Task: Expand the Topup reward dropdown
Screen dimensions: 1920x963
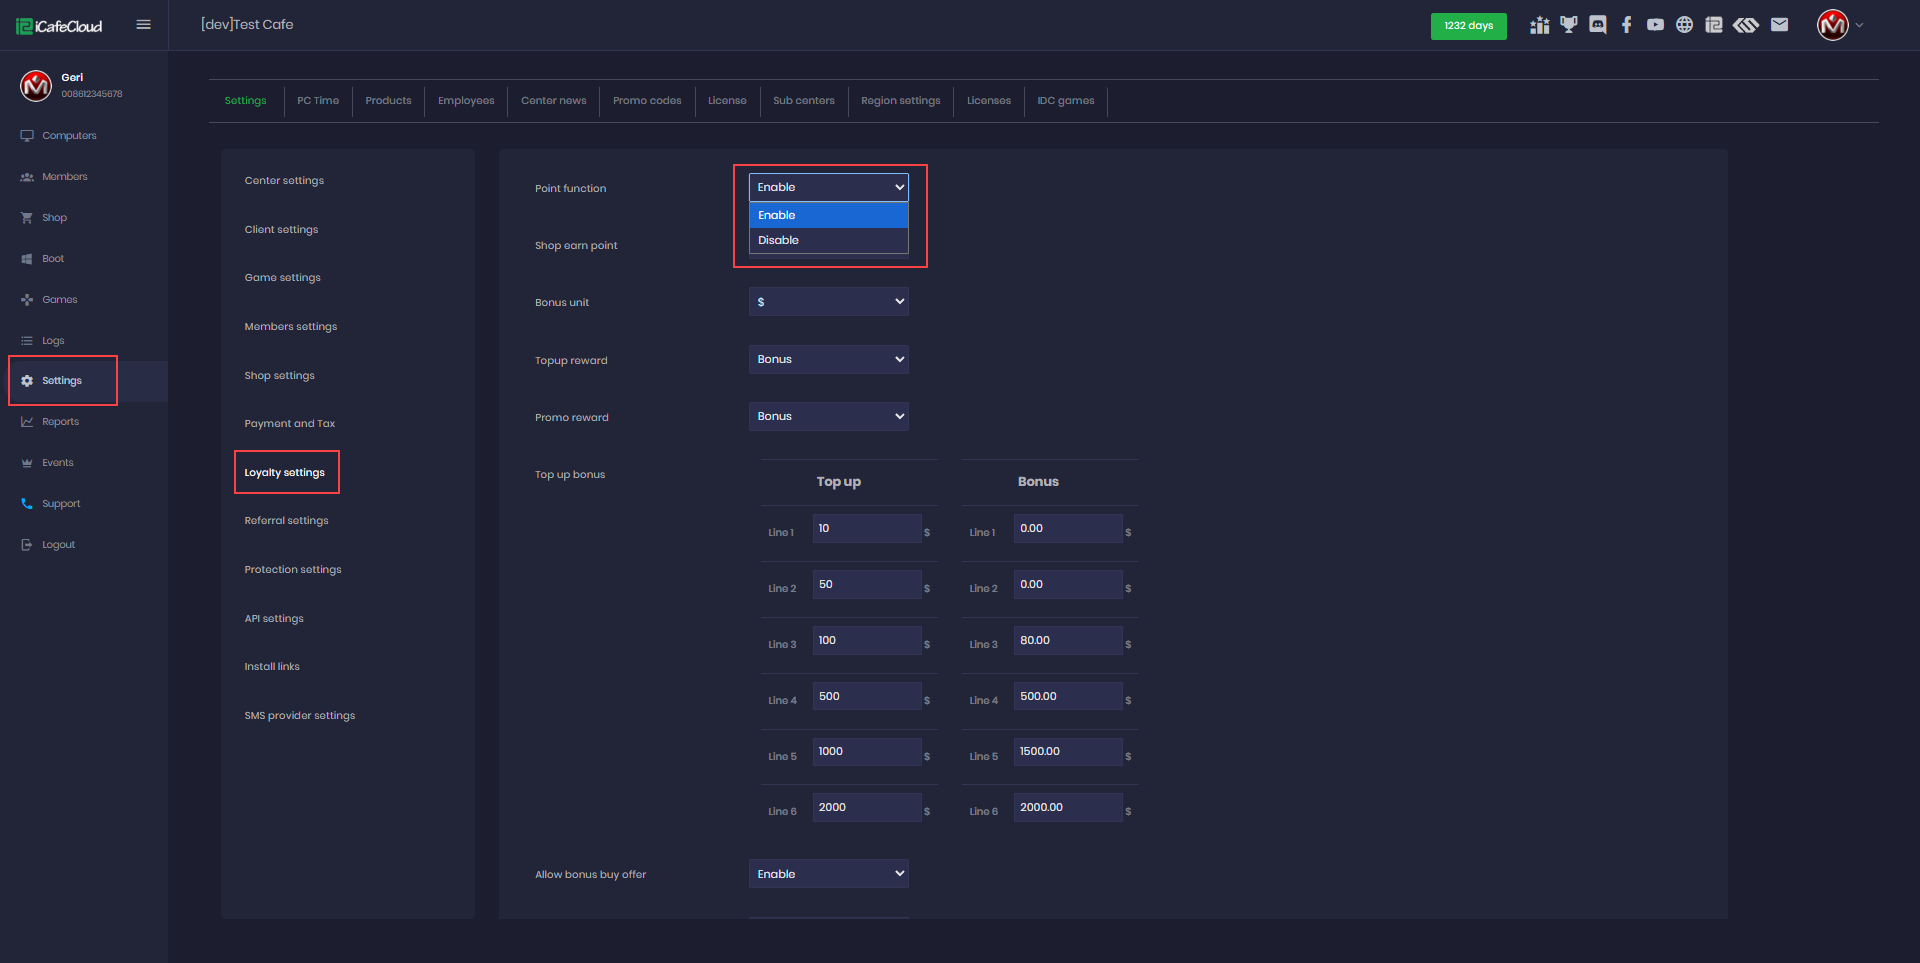Action: [828, 359]
